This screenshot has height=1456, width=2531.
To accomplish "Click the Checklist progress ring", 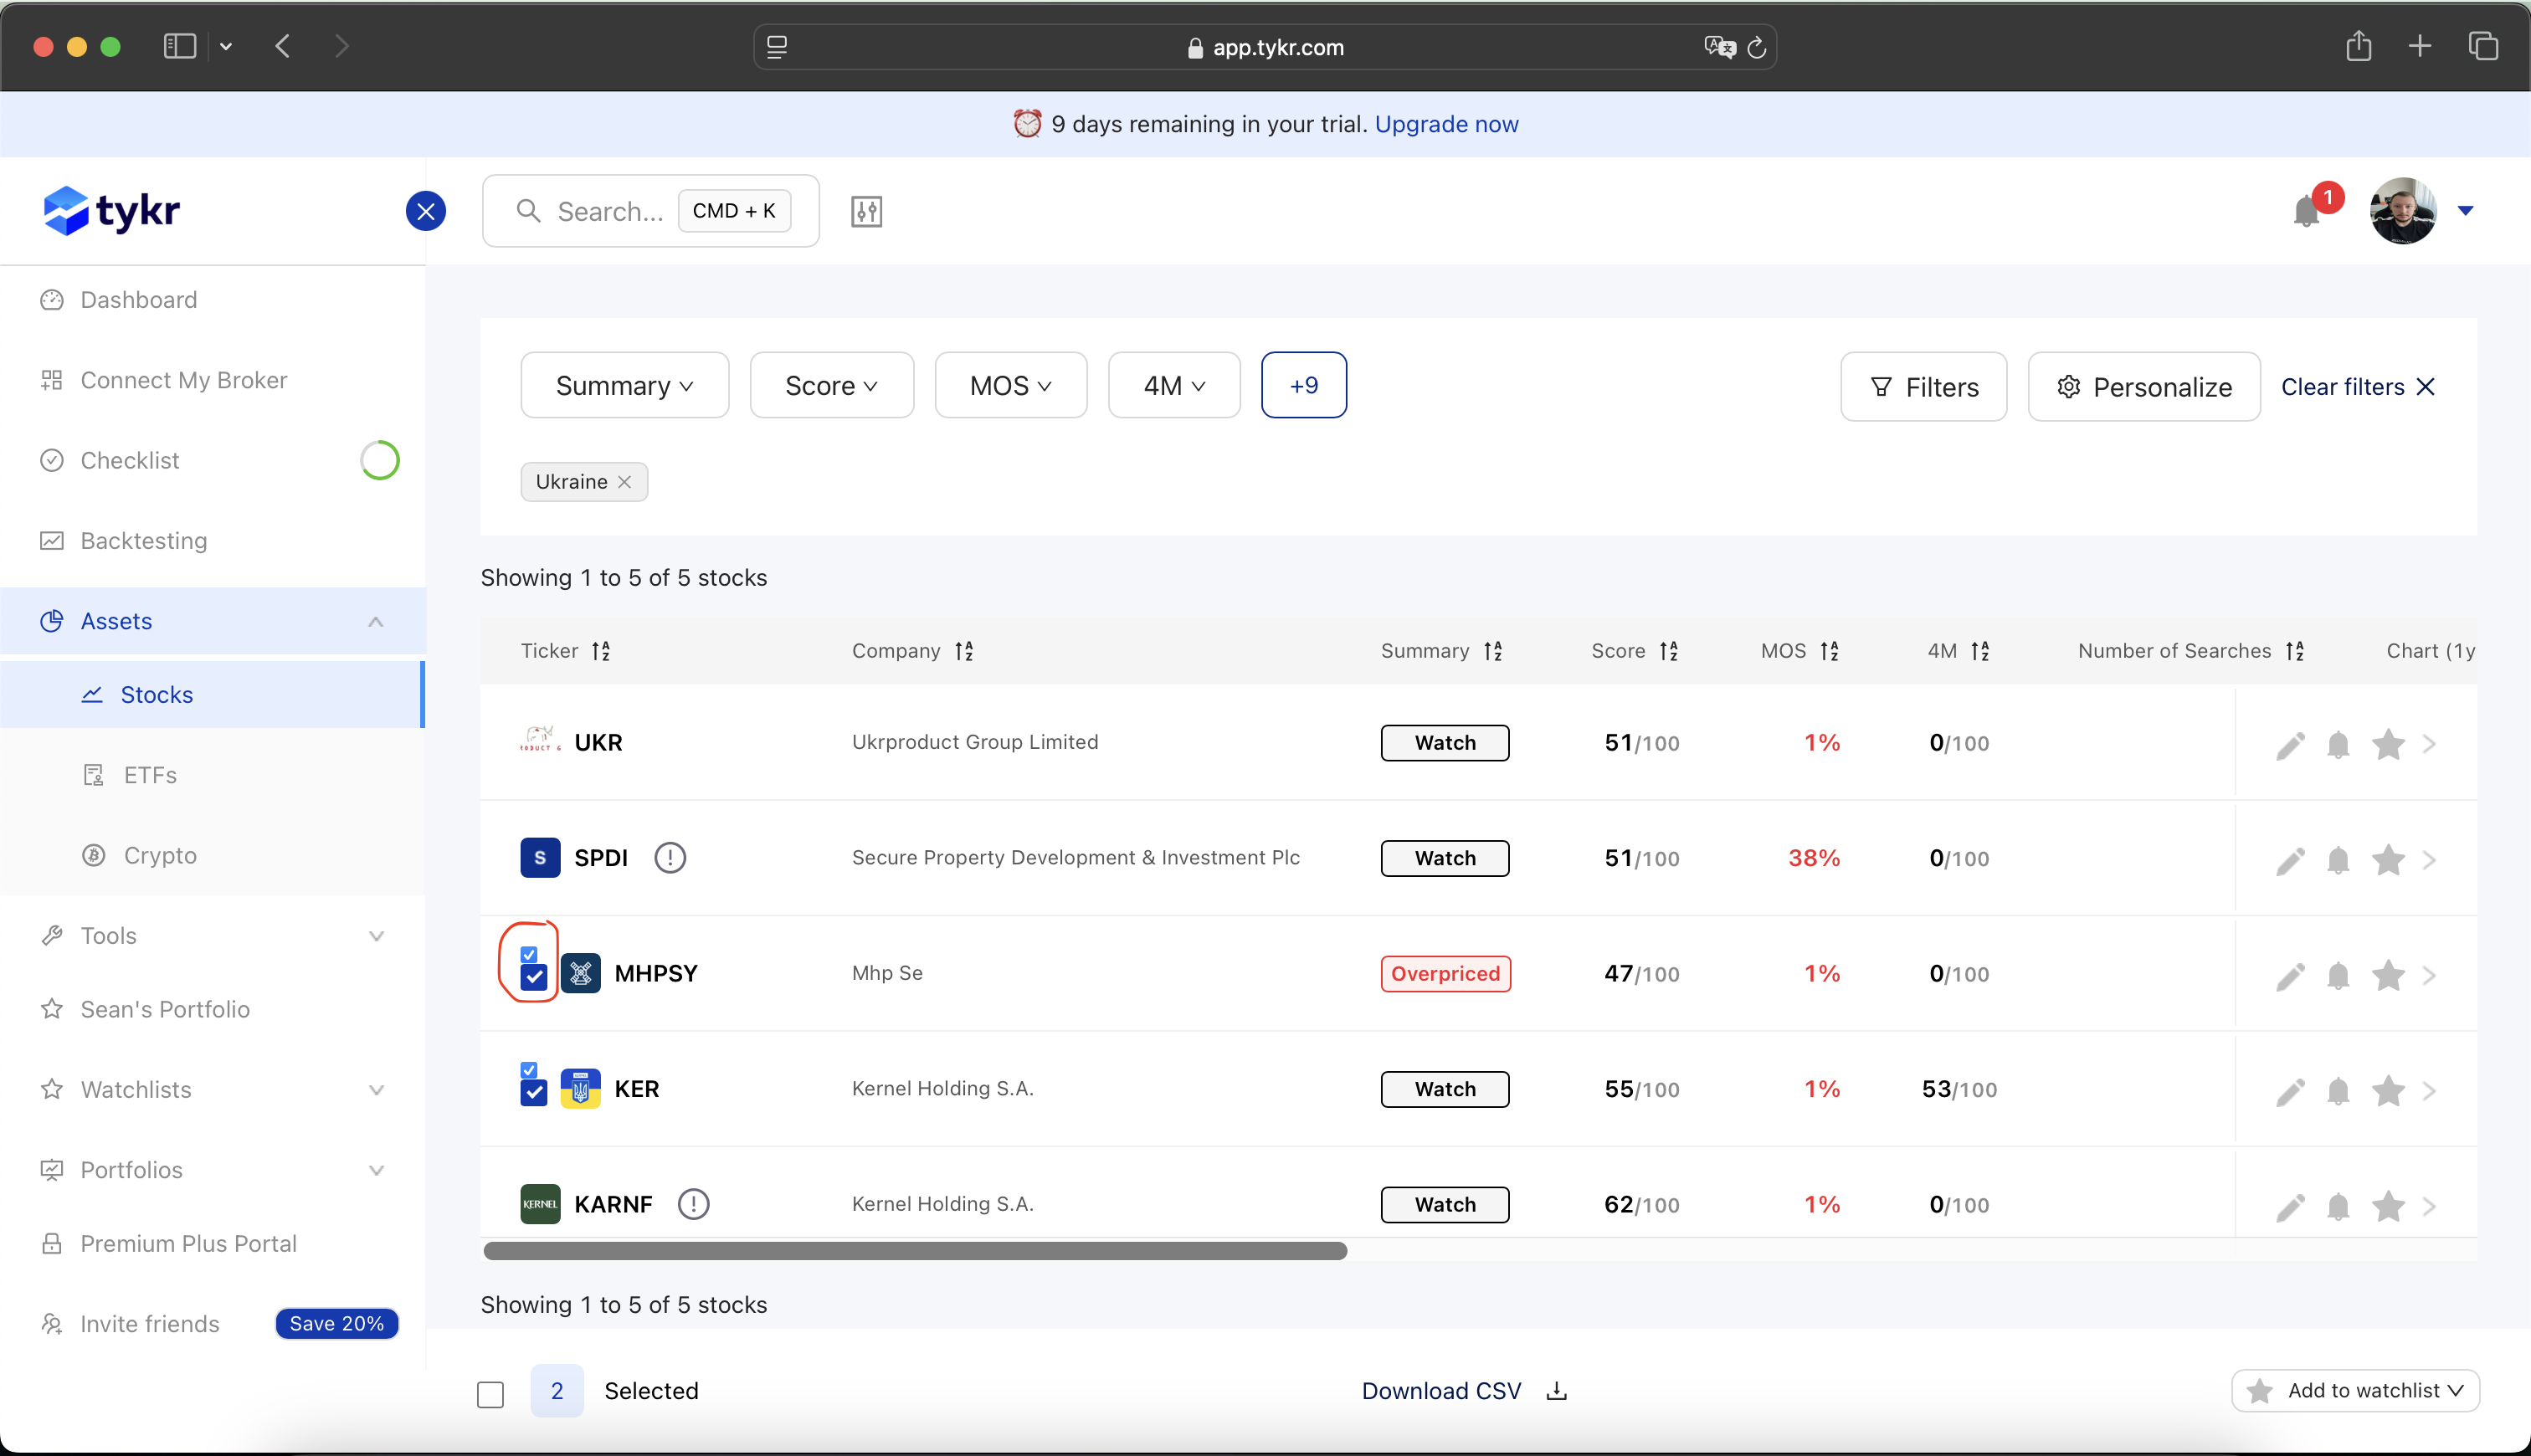I will pyautogui.click(x=379, y=460).
